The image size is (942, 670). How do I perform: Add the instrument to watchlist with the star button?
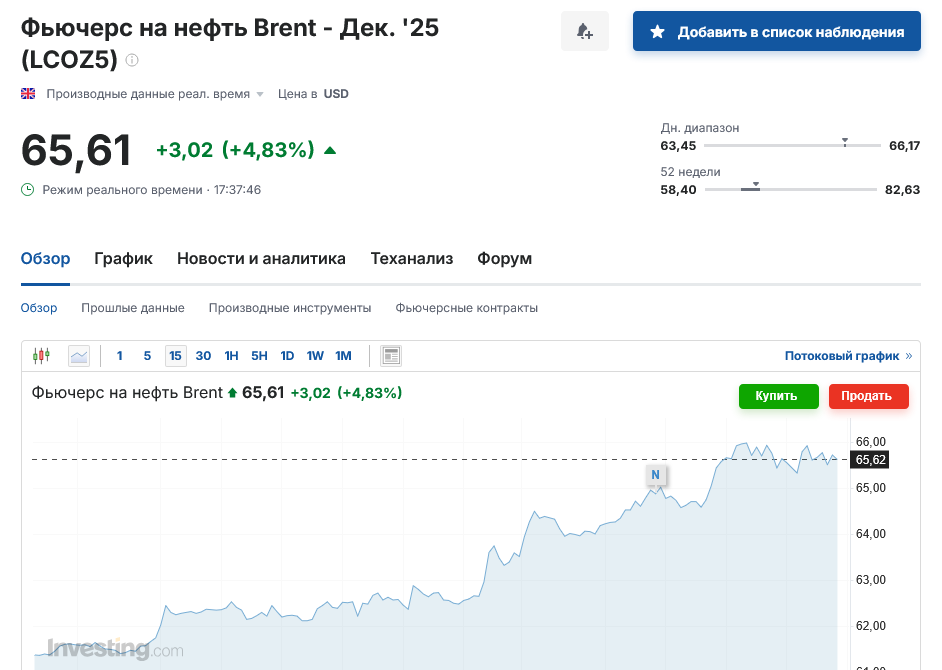pos(776,32)
